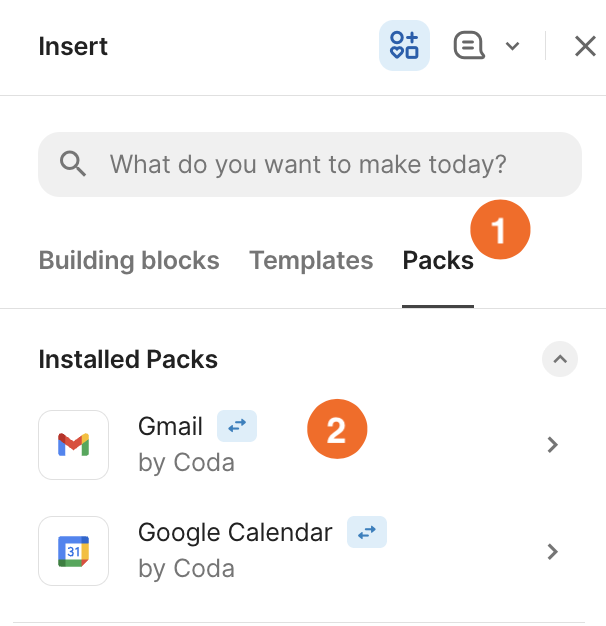This screenshot has height=626, width=606.
Task: Expand the dropdown arrow next to comments
Action: 512,46
